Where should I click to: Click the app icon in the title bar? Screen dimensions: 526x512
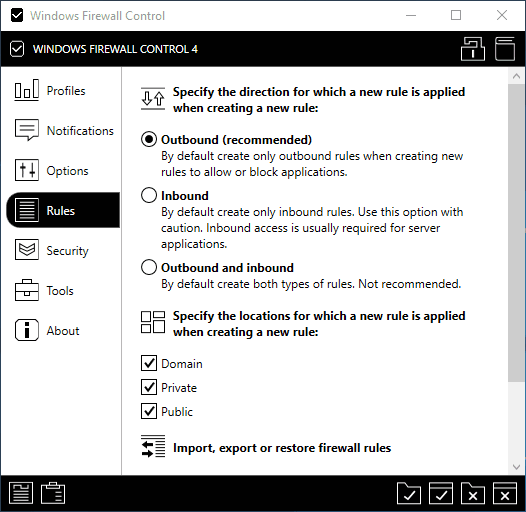click(17, 15)
